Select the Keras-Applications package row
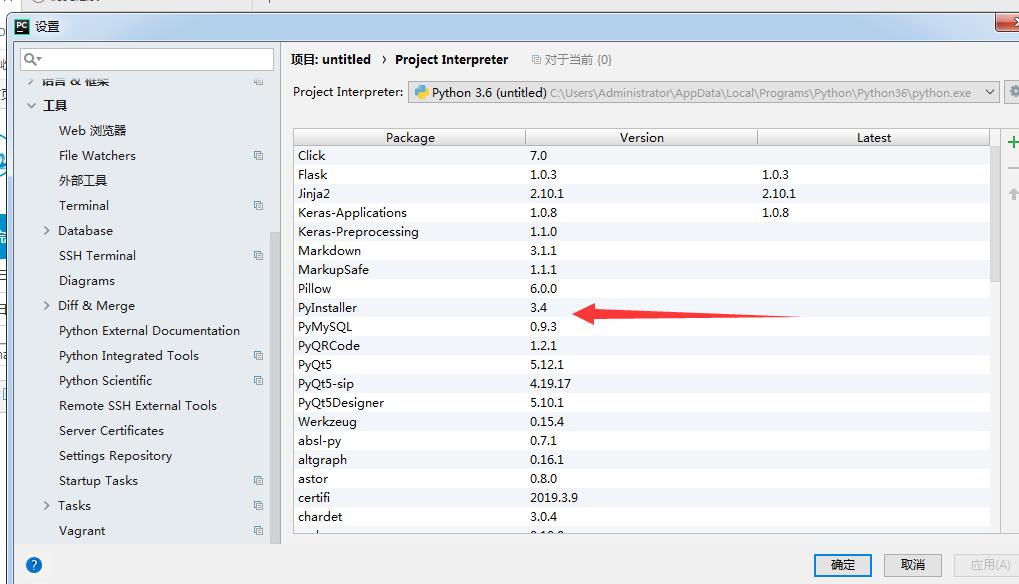 (x=641, y=212)
